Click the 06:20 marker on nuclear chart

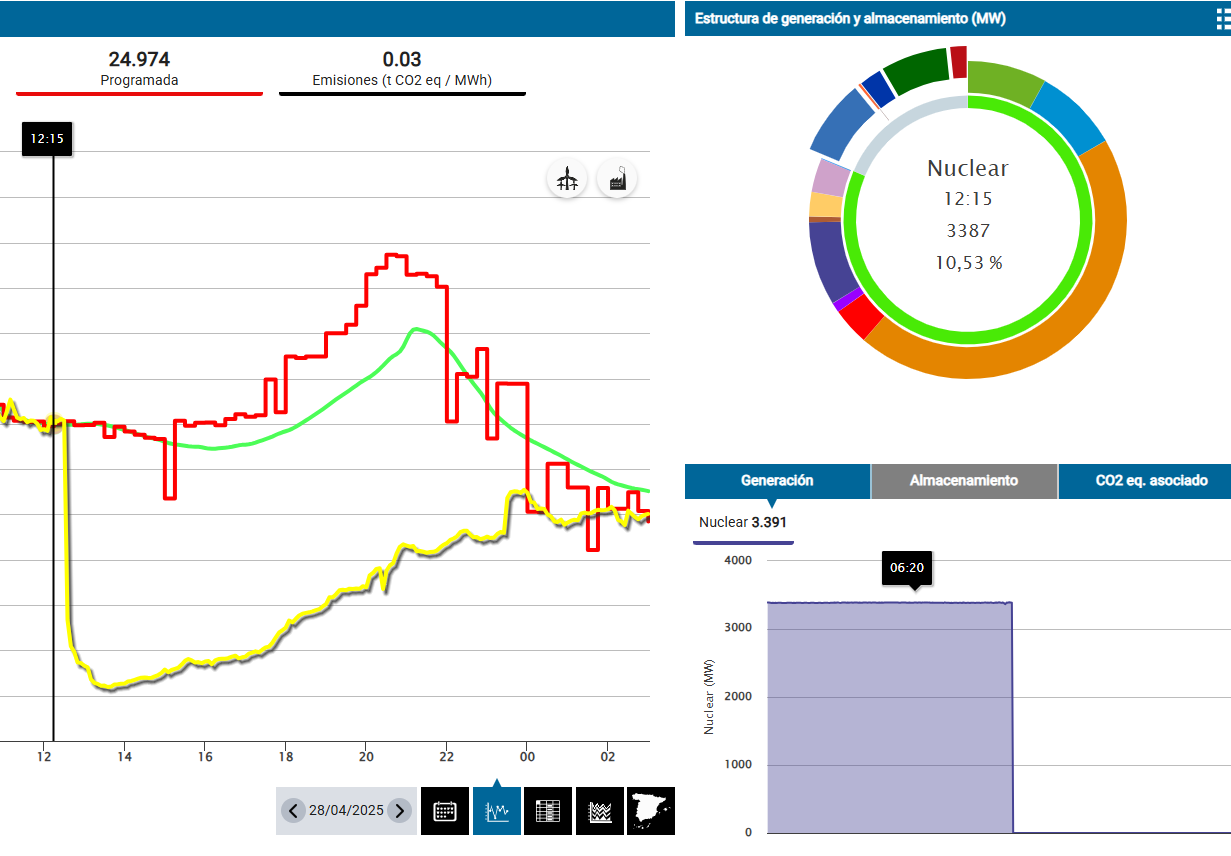[907, 567]
